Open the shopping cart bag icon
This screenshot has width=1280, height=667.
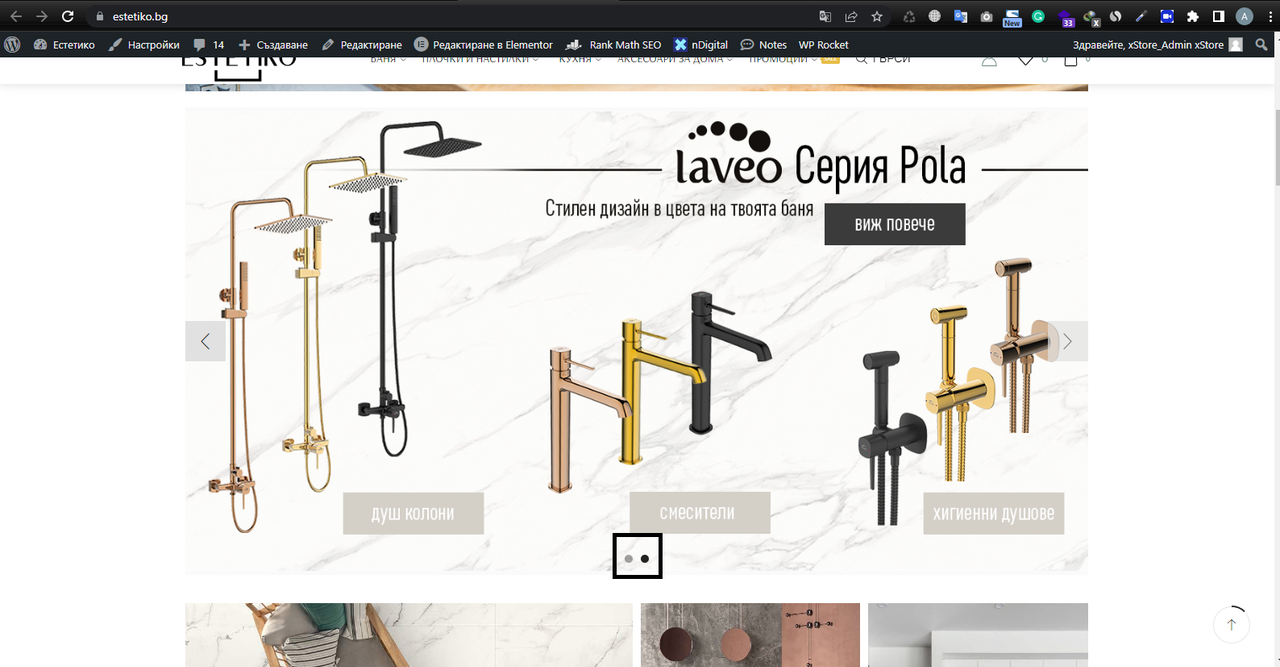[x=1070, y=60]
